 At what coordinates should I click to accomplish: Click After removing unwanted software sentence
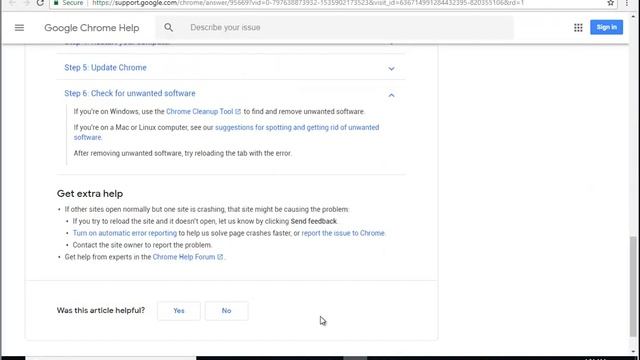click(x=182, y=153)
